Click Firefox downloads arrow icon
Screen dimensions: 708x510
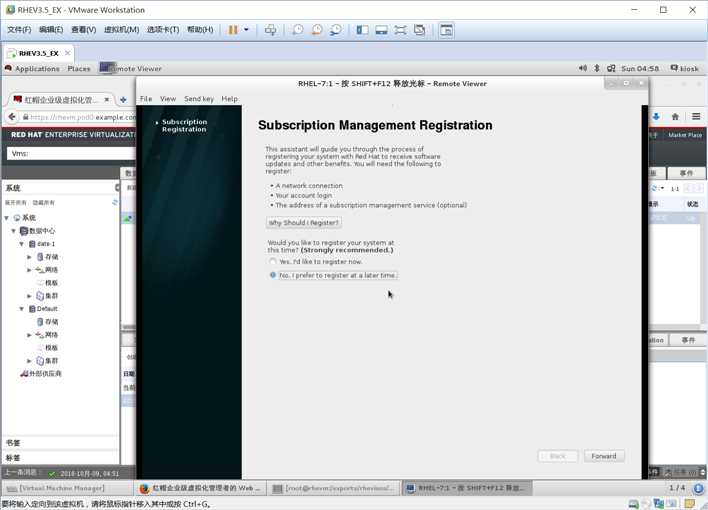click(x=656, y=117)
